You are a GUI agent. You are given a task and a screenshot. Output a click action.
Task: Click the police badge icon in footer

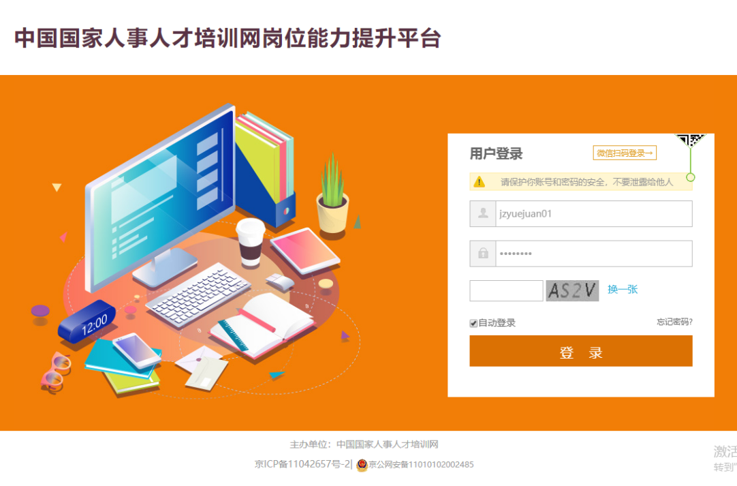coord(362,465)
